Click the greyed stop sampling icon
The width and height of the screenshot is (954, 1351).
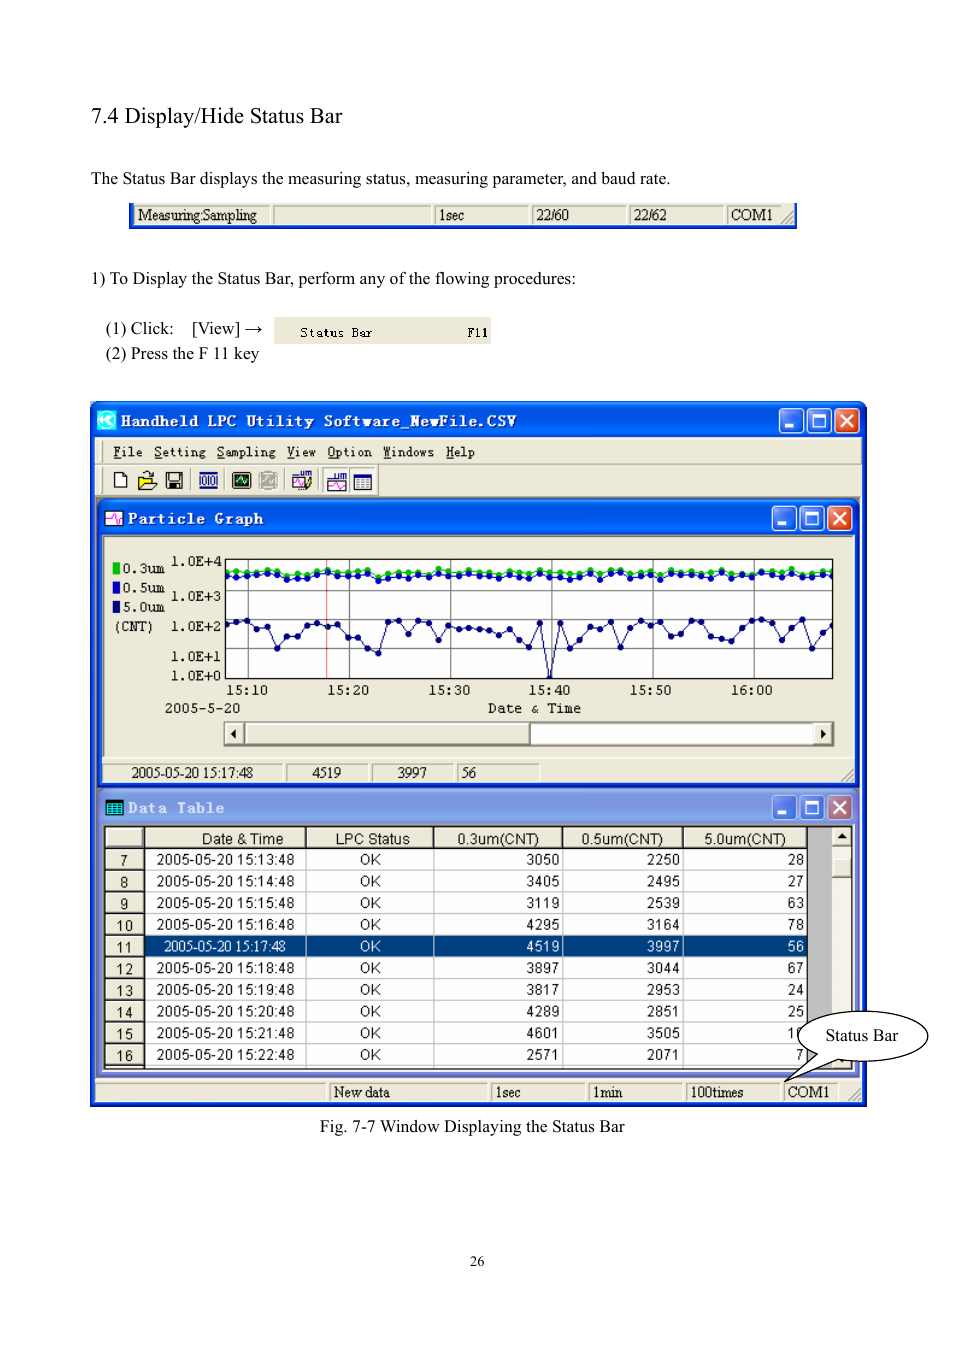coord(268,480)
